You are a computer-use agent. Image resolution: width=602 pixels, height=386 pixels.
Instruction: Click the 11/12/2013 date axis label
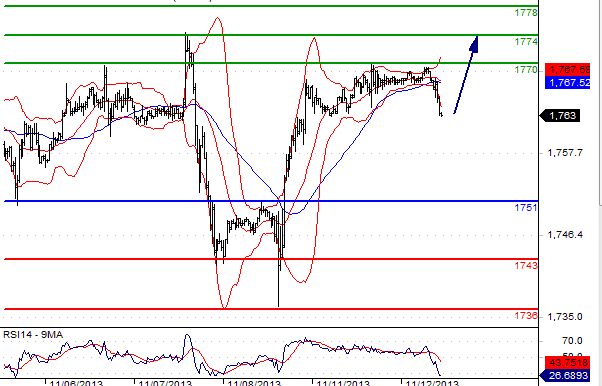tap(432, 383)
